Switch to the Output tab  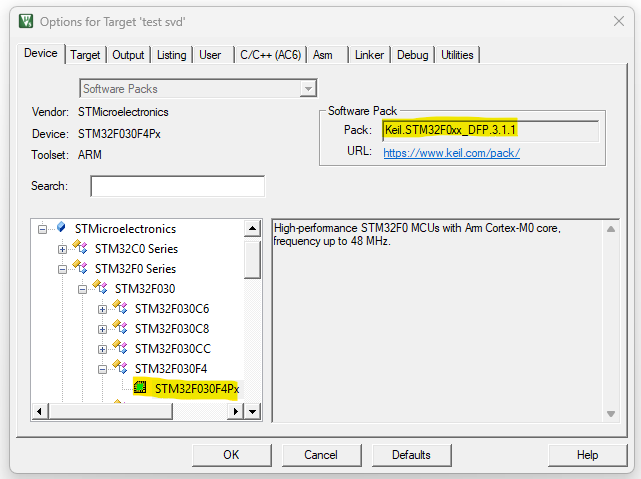[x=128, y=55]
